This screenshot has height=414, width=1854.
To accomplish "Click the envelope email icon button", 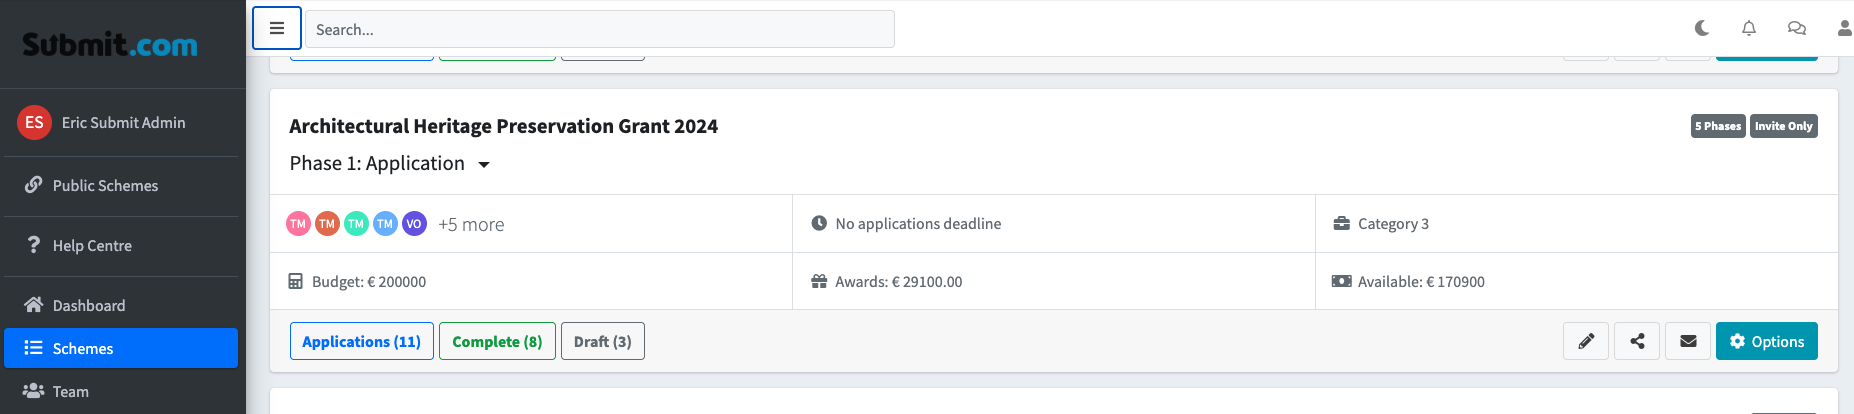I will pyautogui.click(x=1688, y=341).
